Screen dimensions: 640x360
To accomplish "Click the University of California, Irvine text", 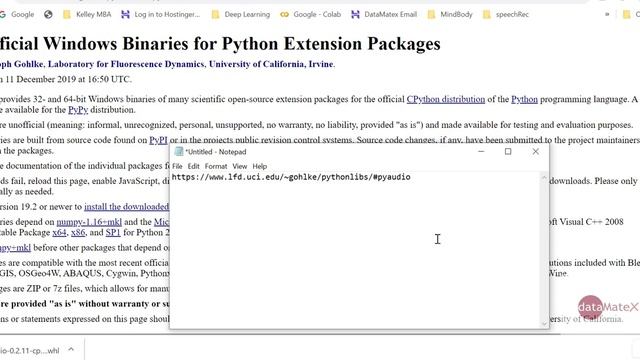I will [271, 64].
